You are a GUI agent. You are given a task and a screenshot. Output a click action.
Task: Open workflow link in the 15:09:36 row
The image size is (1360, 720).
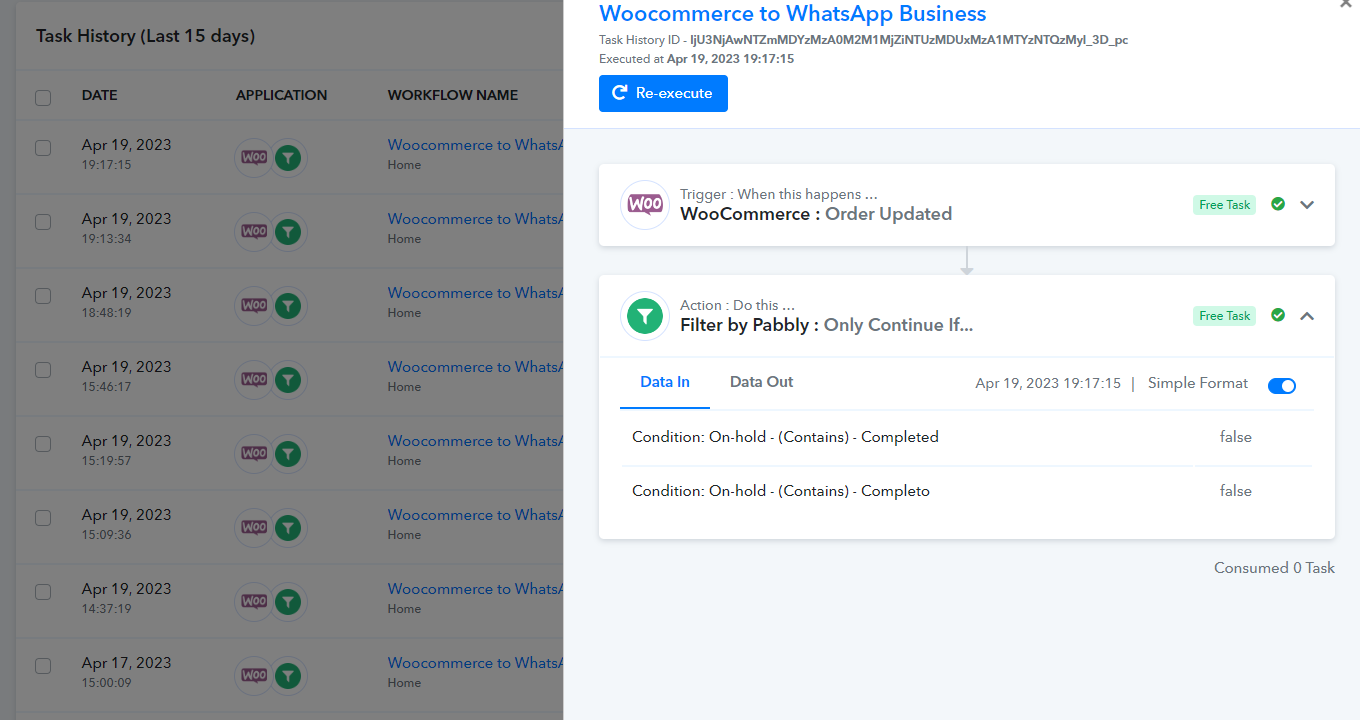coord(476,515)
